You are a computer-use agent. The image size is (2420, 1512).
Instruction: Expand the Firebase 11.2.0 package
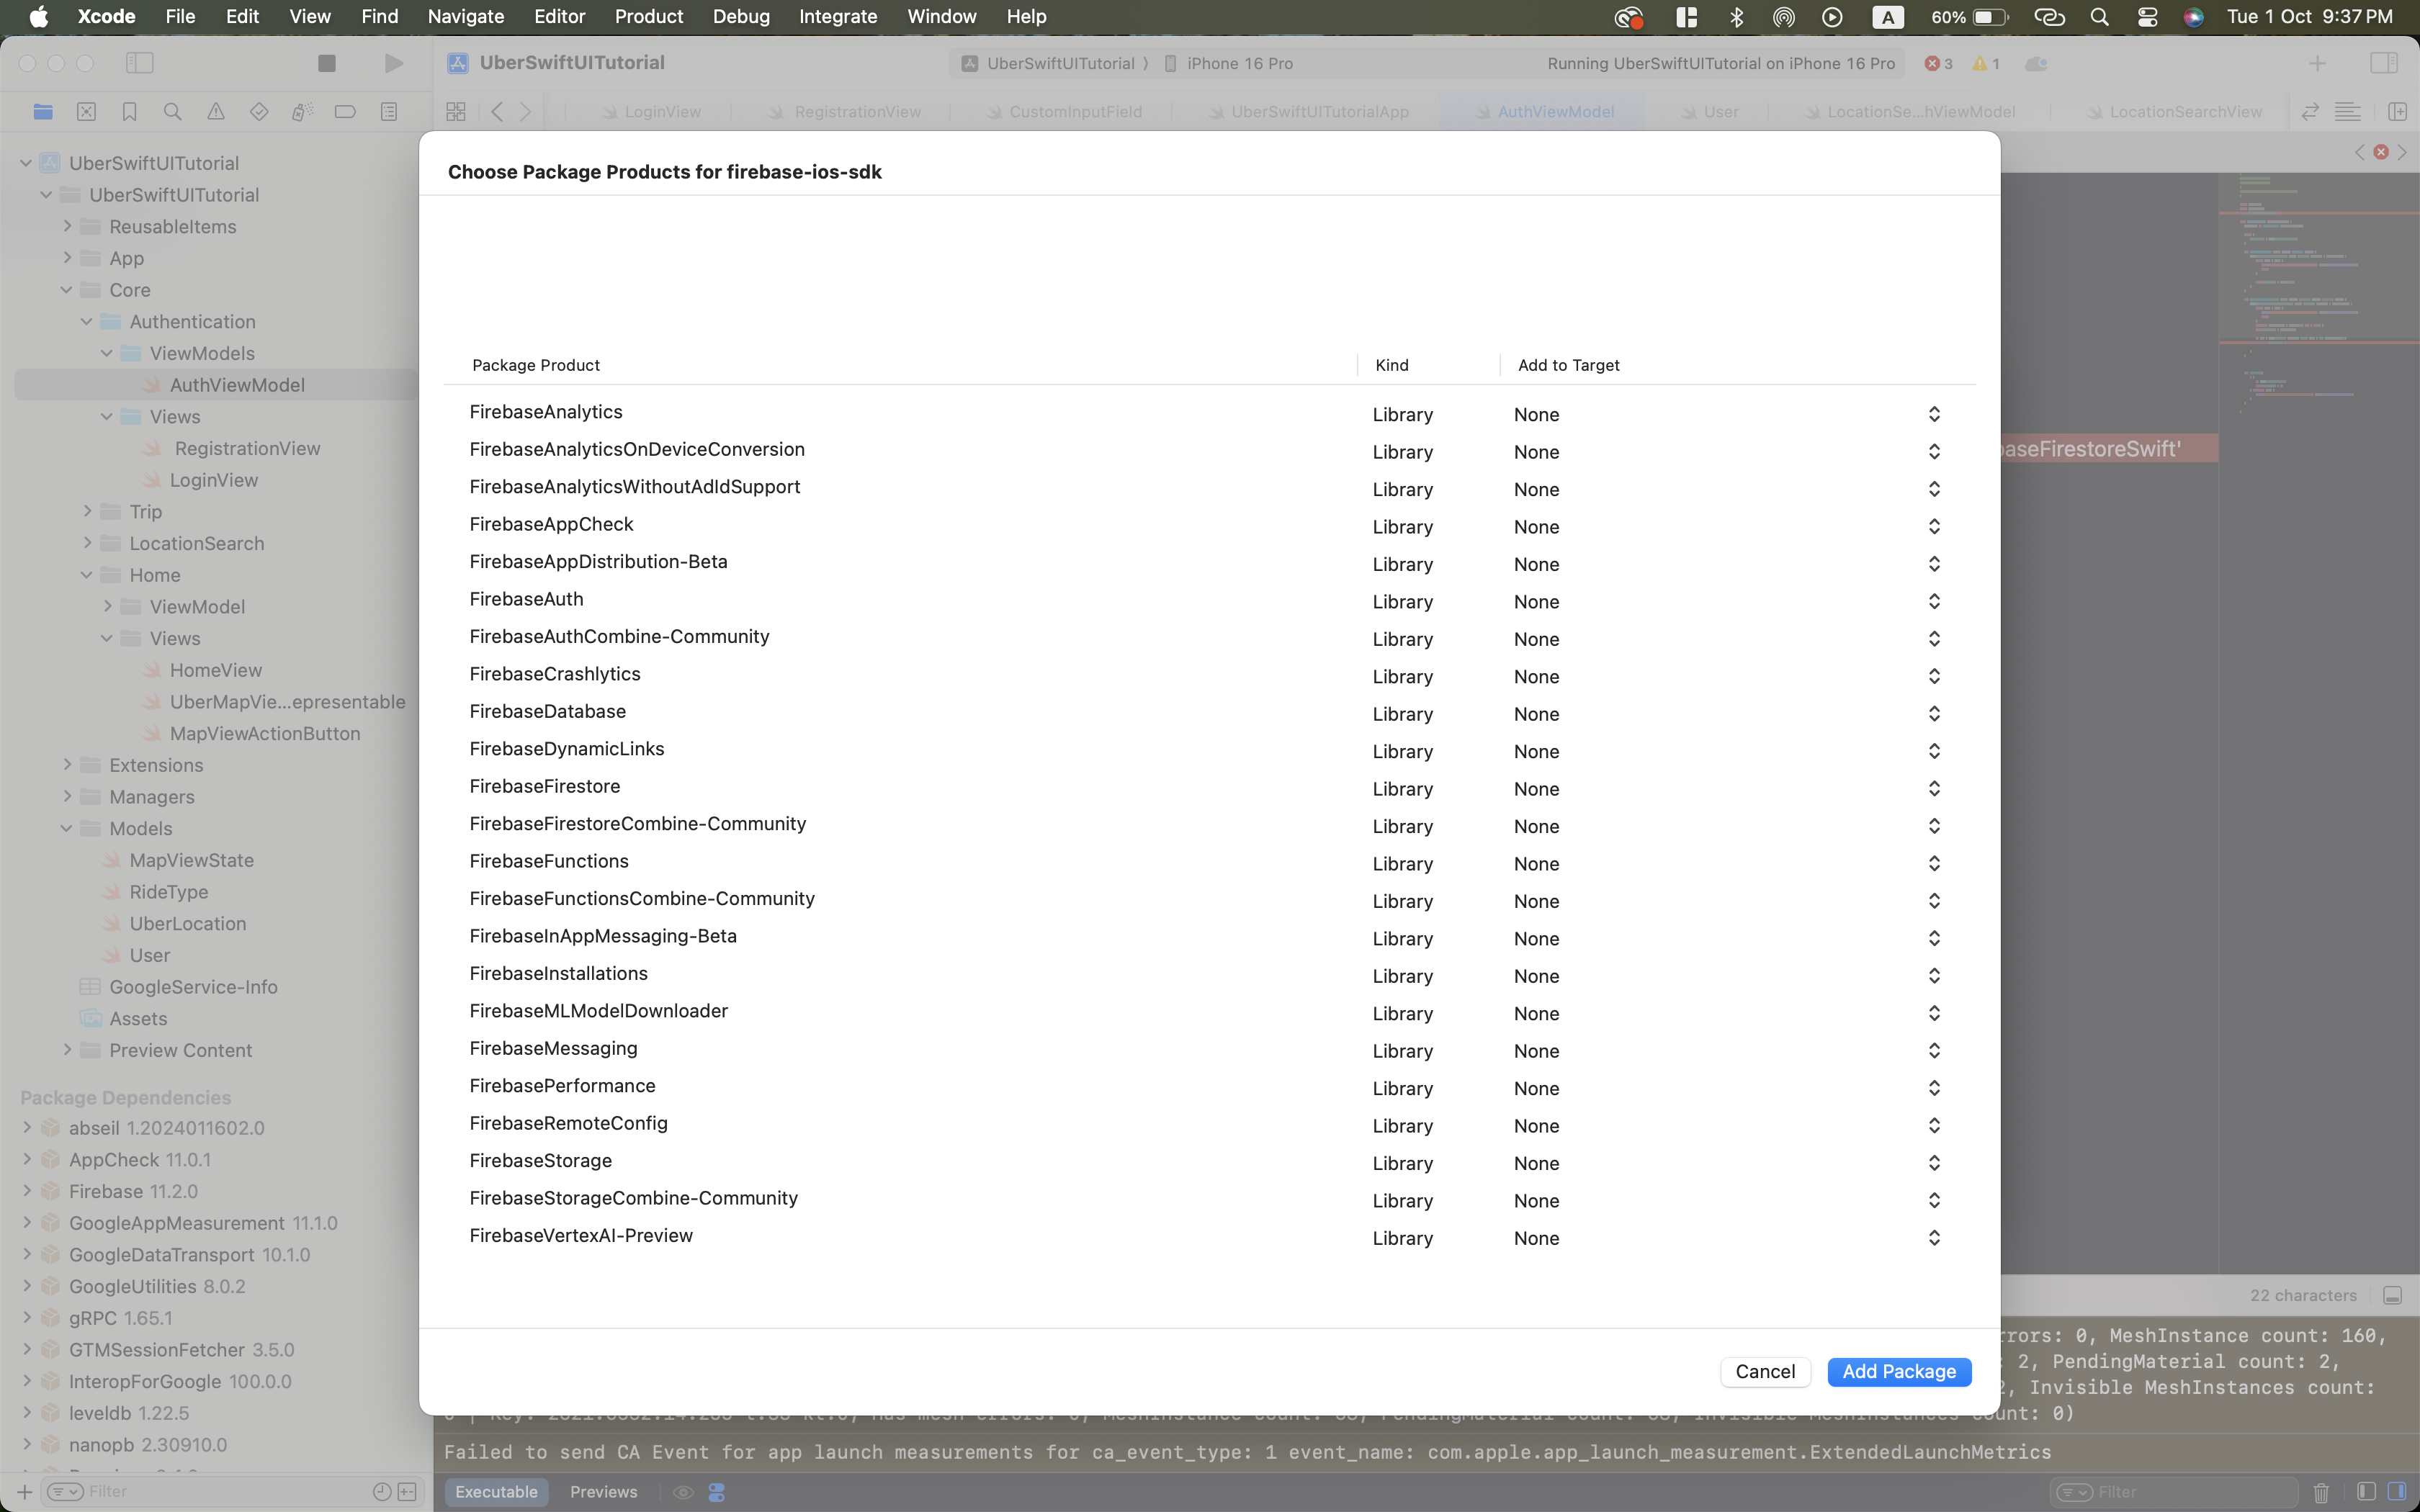pos(27,1191)
